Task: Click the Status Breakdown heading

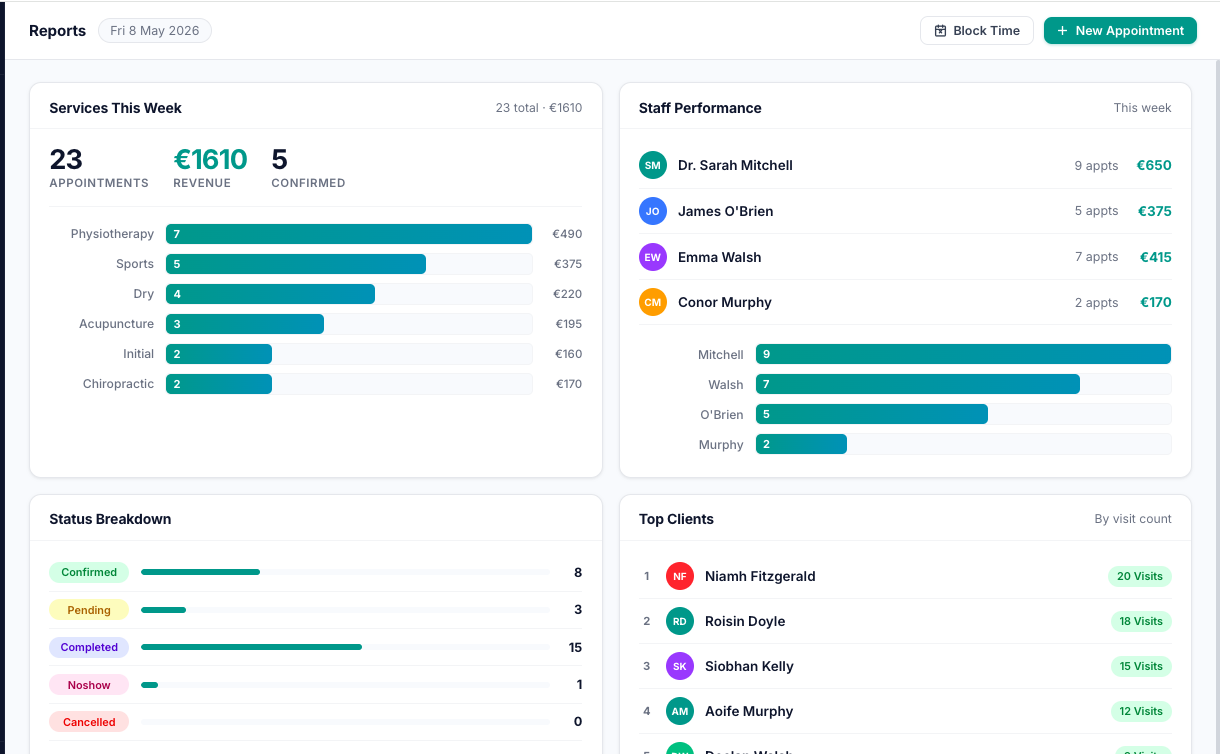Action: pyautogui.click(x=110, y=519)
